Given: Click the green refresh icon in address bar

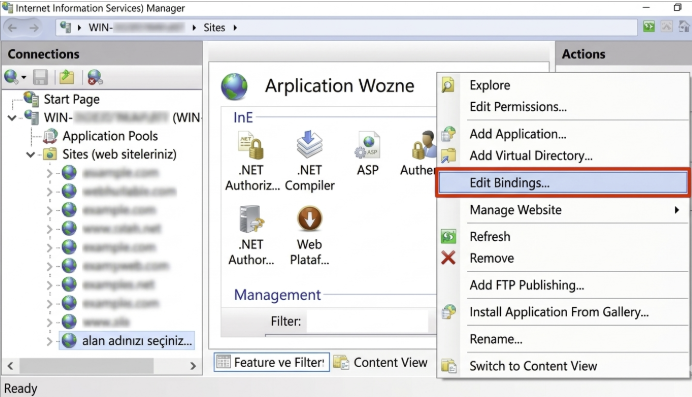Looking at the screenshot, I should point(649,26).
